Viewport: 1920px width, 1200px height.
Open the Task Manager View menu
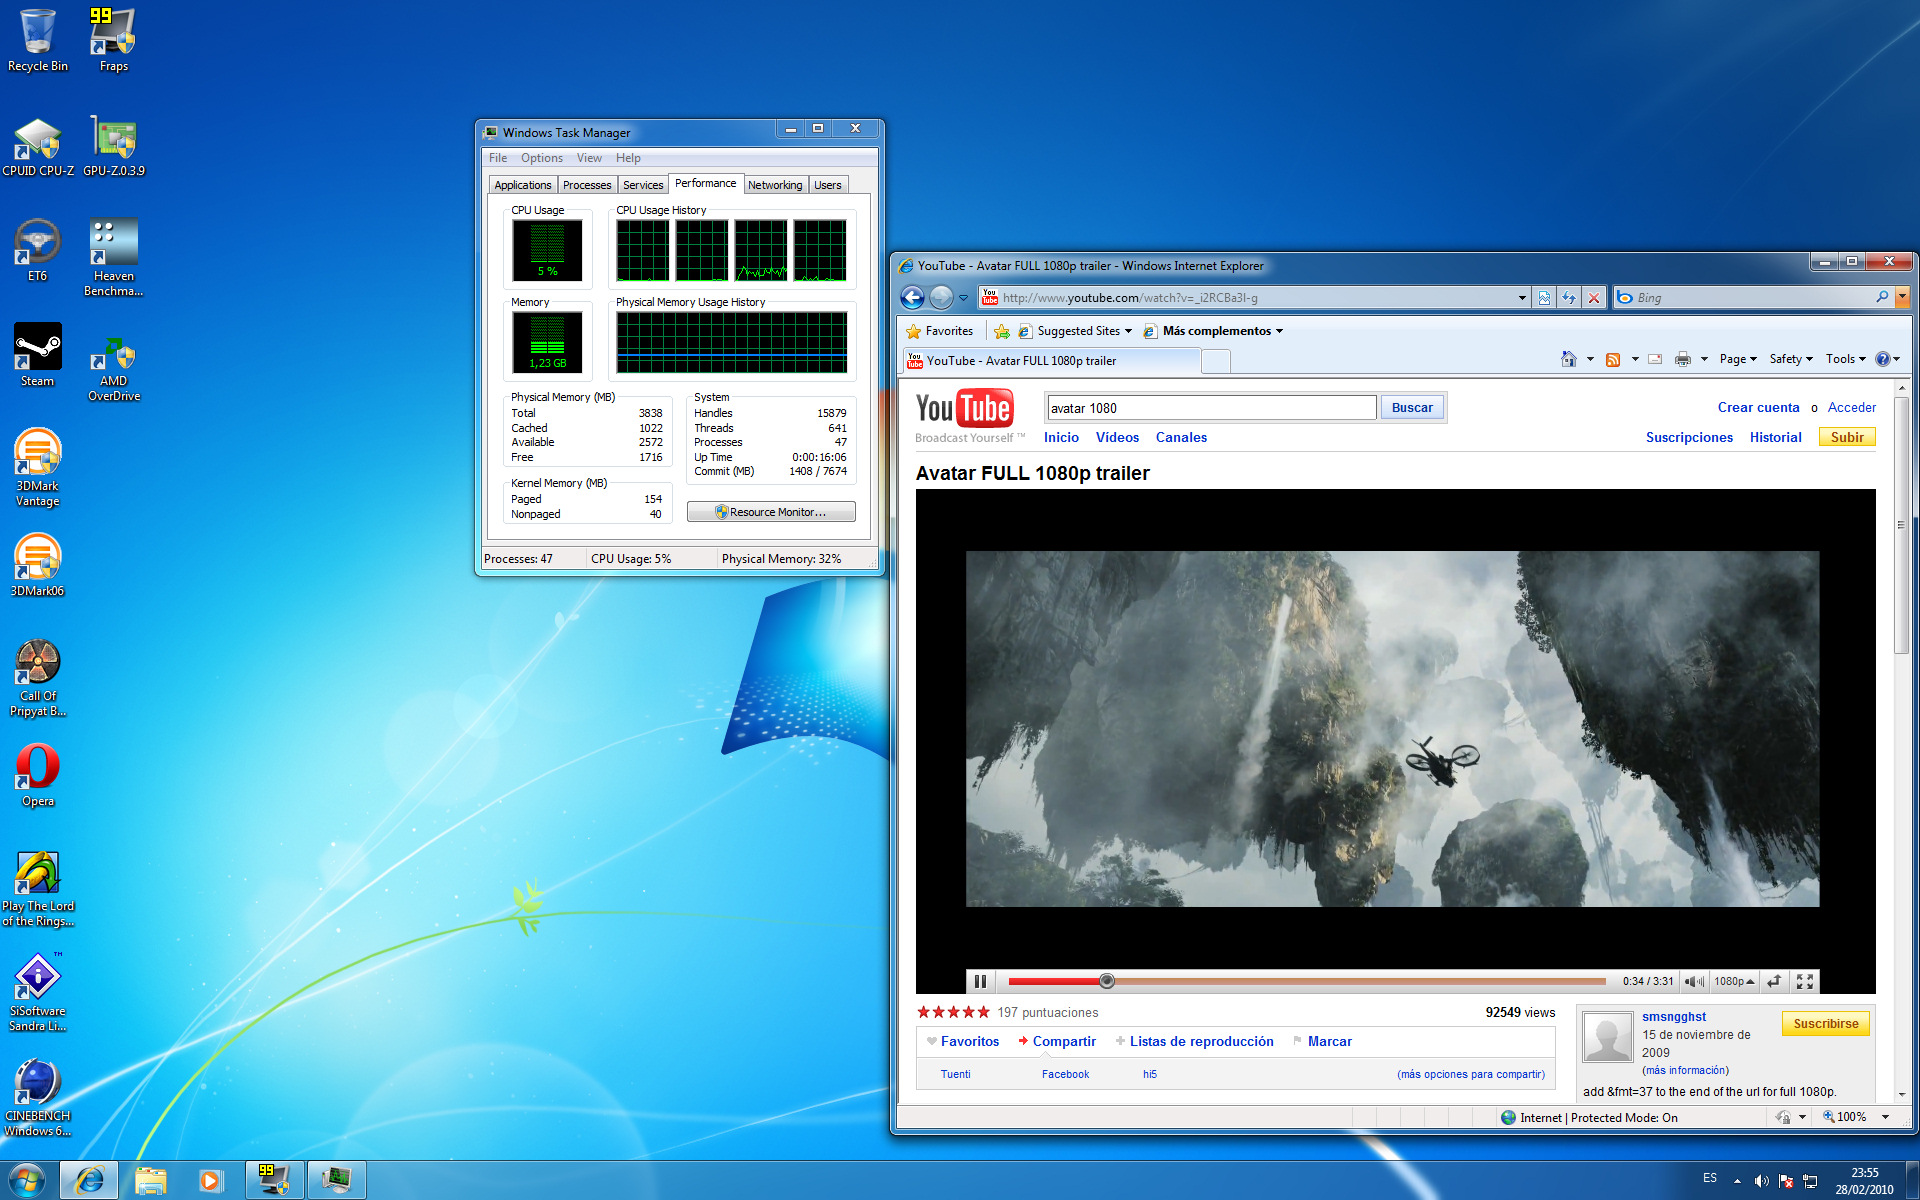[x=589, y=158]
